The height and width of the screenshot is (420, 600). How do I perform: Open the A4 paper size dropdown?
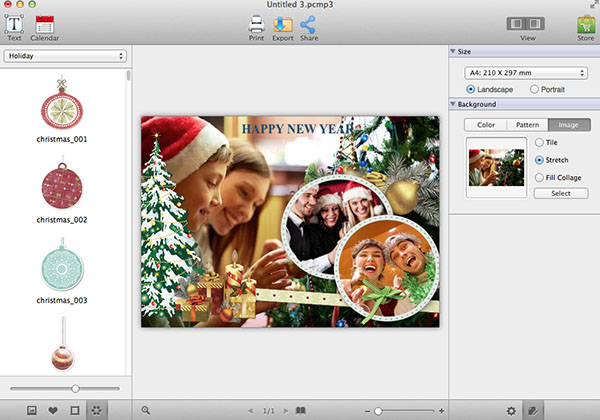[x=525, y=73]
